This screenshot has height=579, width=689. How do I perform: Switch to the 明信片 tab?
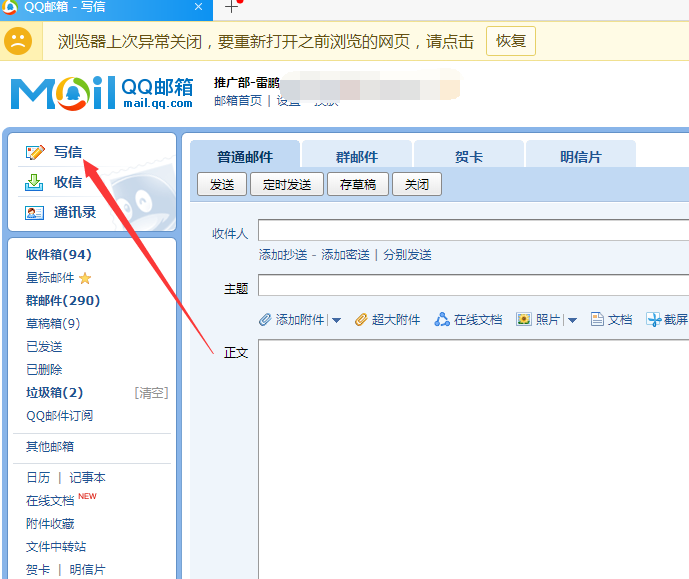coord(581,155)
